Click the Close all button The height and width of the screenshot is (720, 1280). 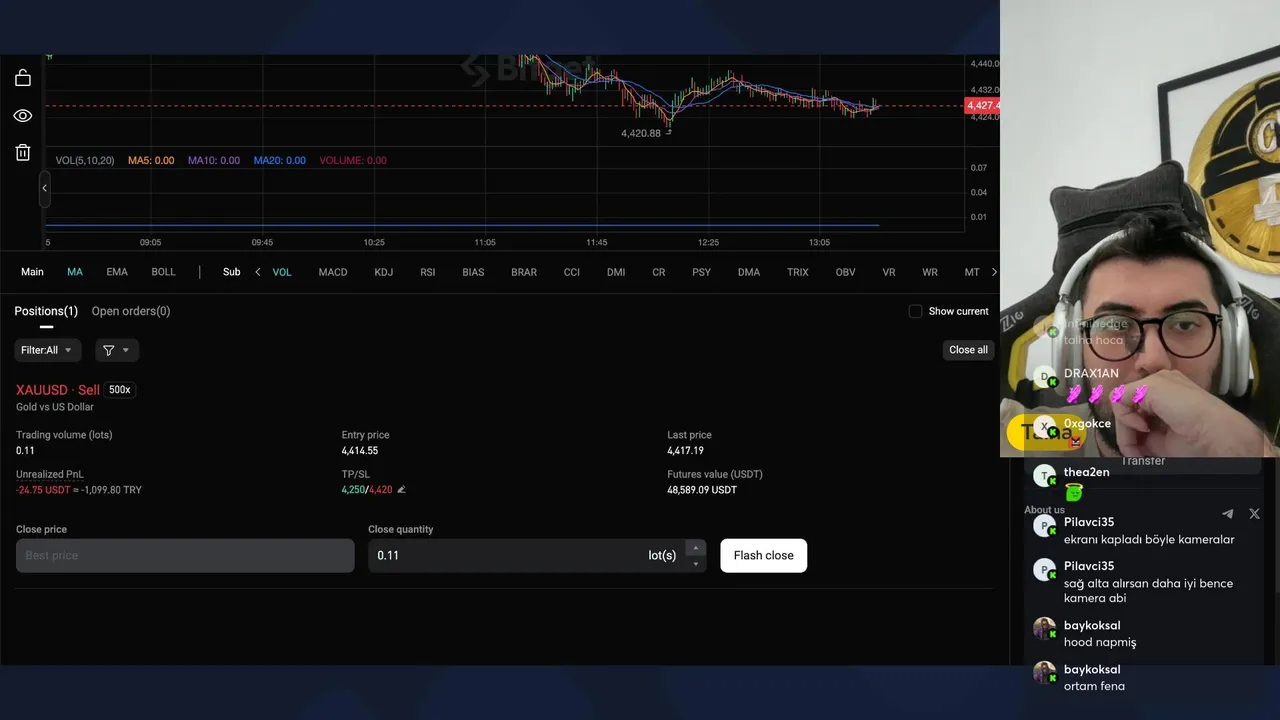[968, 350]
